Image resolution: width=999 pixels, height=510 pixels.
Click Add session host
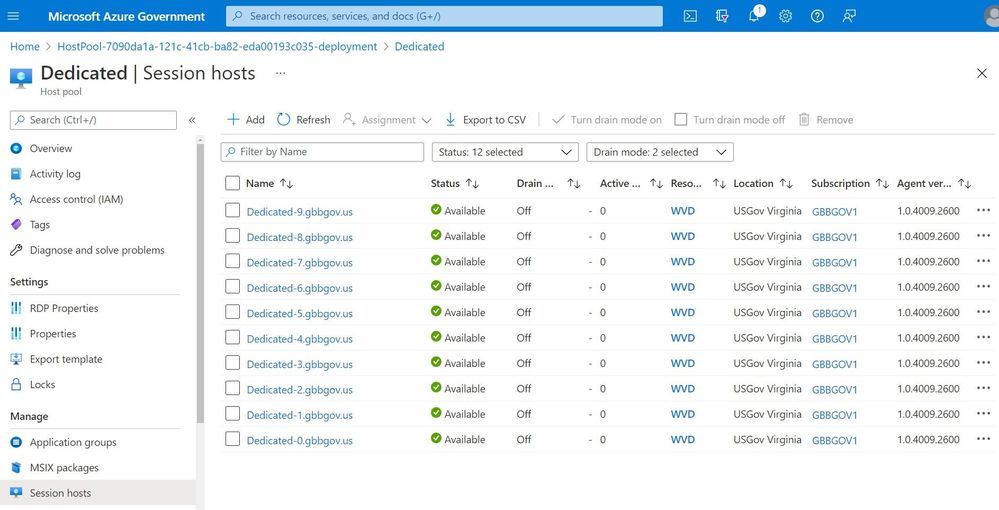pos(246,120)
